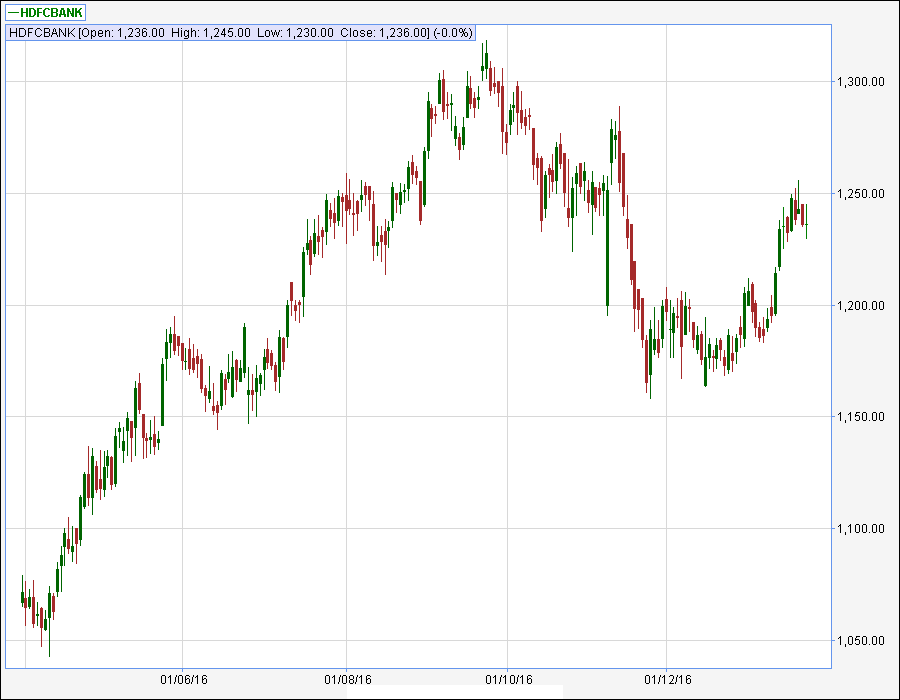
Task: Click the first candlestick at chart's left edge
Action: tap(22, 597)
